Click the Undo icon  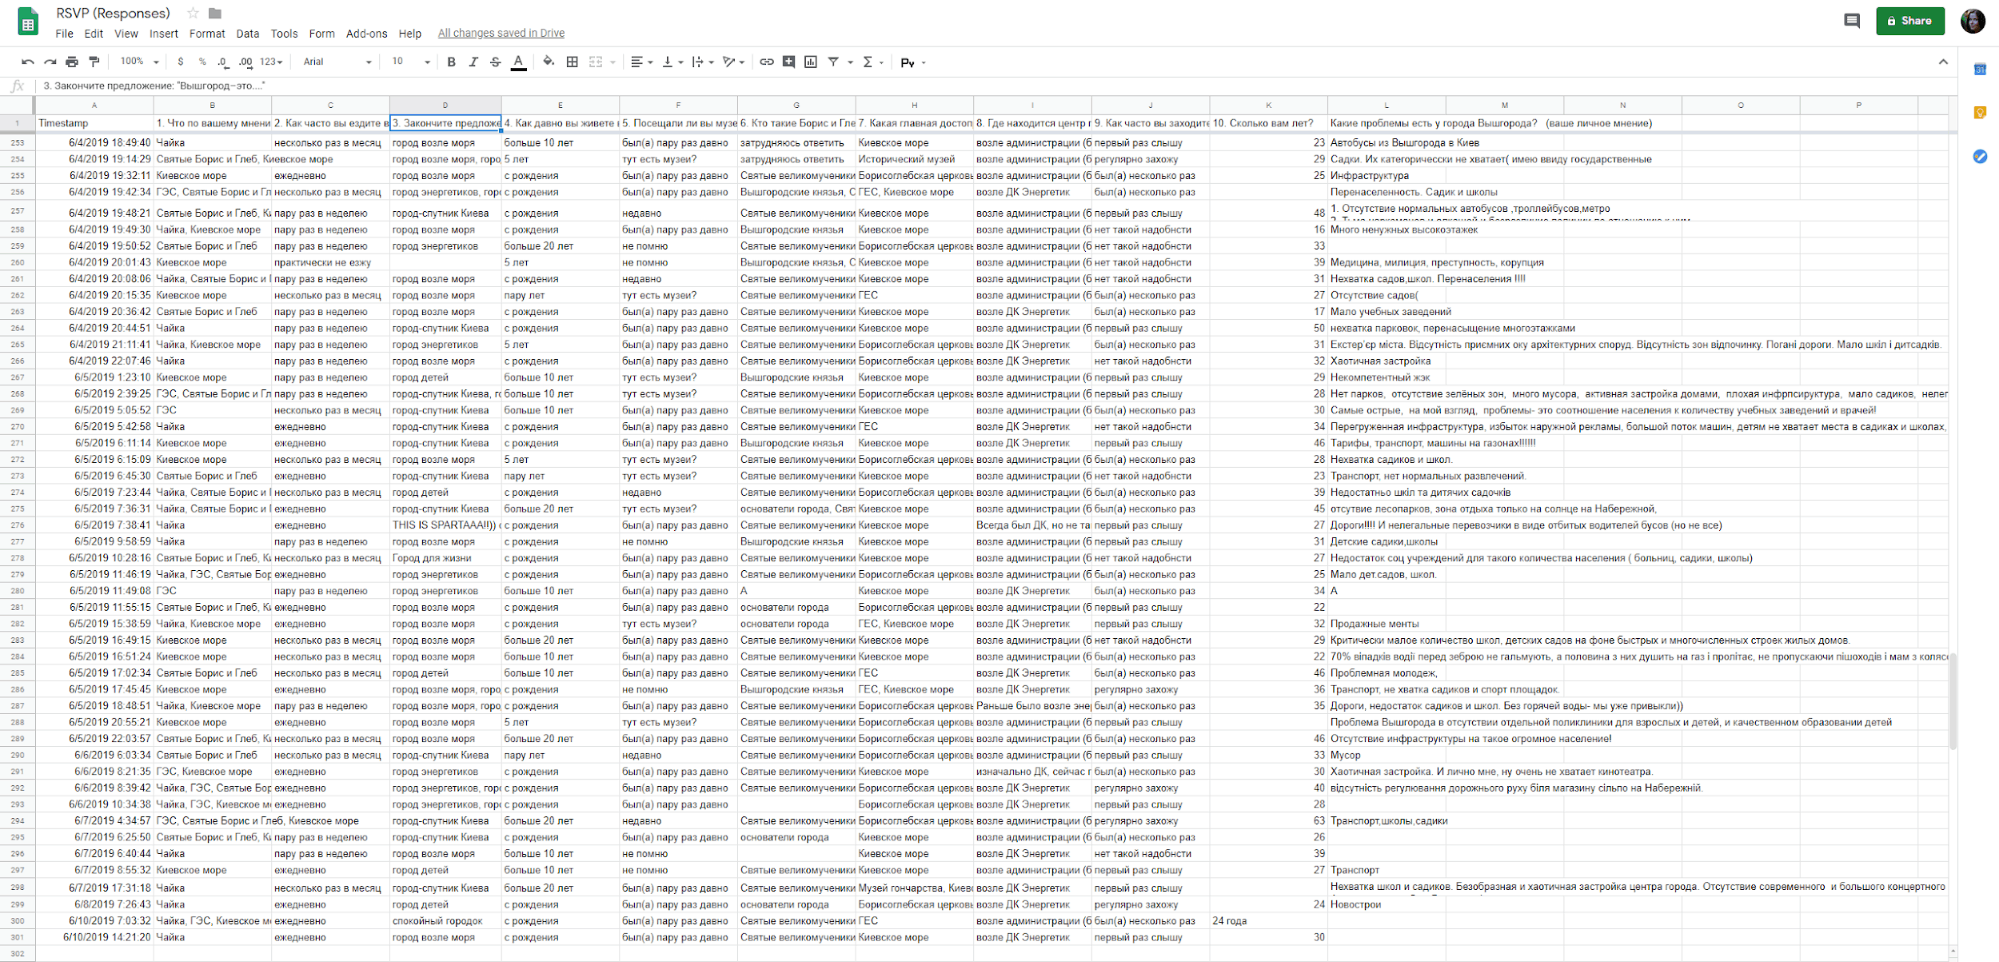click(28, 62)
